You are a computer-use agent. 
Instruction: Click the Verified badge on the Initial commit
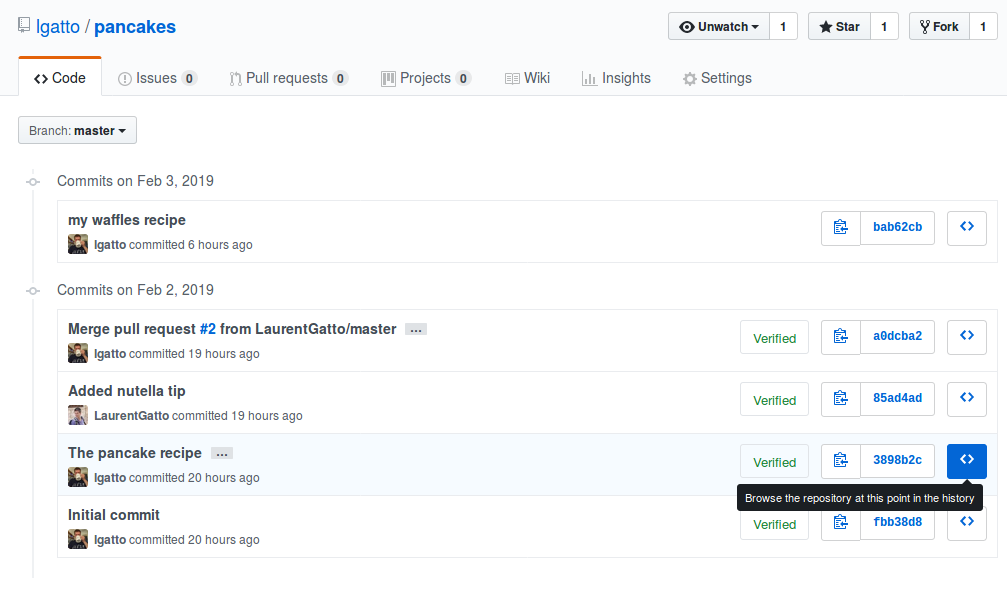pos(774,523)
